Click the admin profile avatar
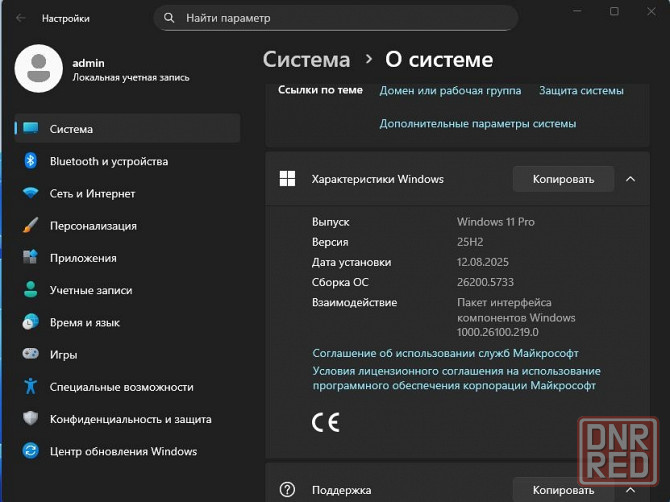 [x=39, y=68]
